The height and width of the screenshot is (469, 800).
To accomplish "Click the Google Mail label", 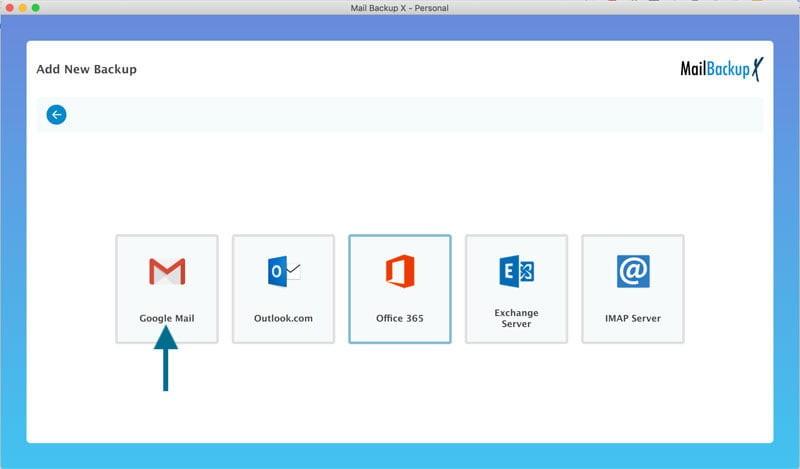I will click(x=167, y=318).
